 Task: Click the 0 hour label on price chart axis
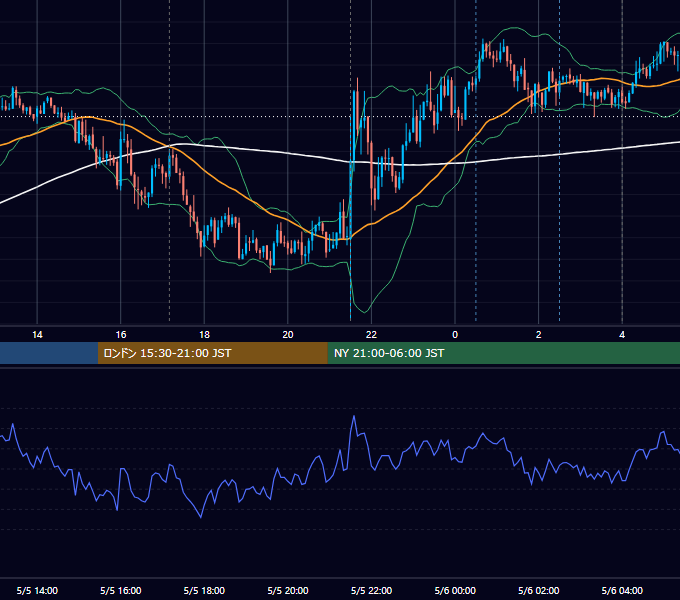(x=455, y=335)
